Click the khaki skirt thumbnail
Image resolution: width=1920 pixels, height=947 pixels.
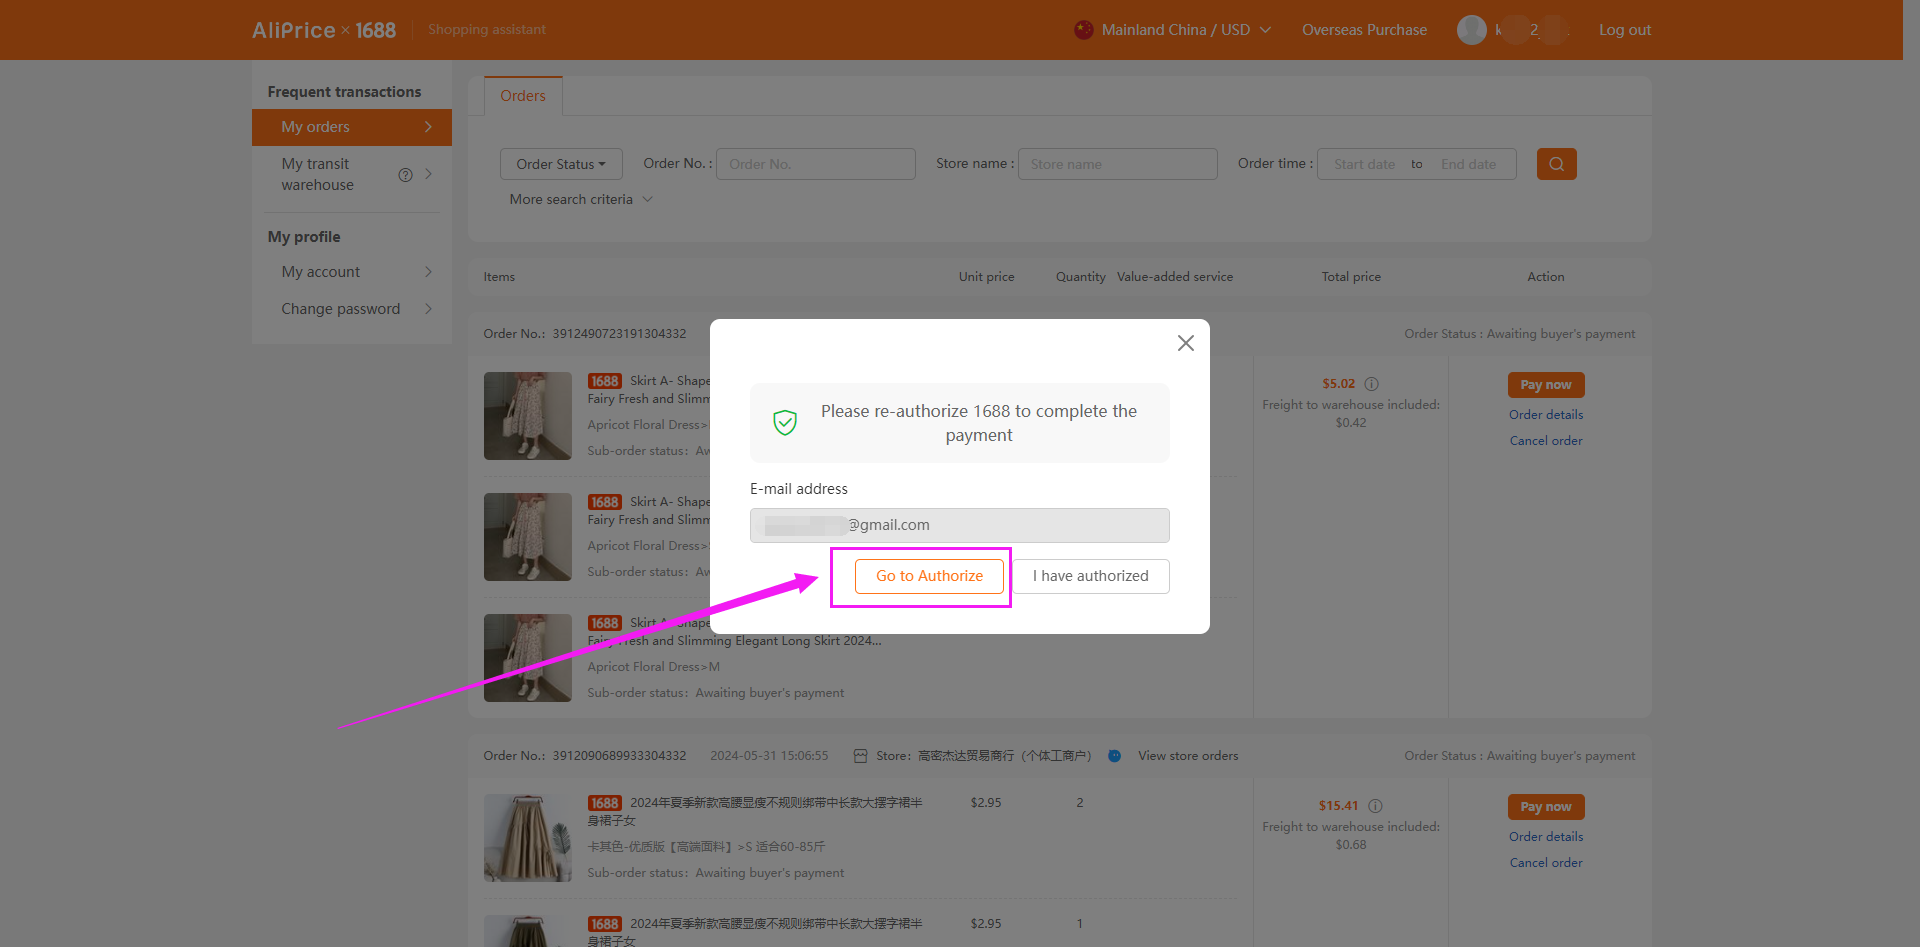(x=528, y=838)
